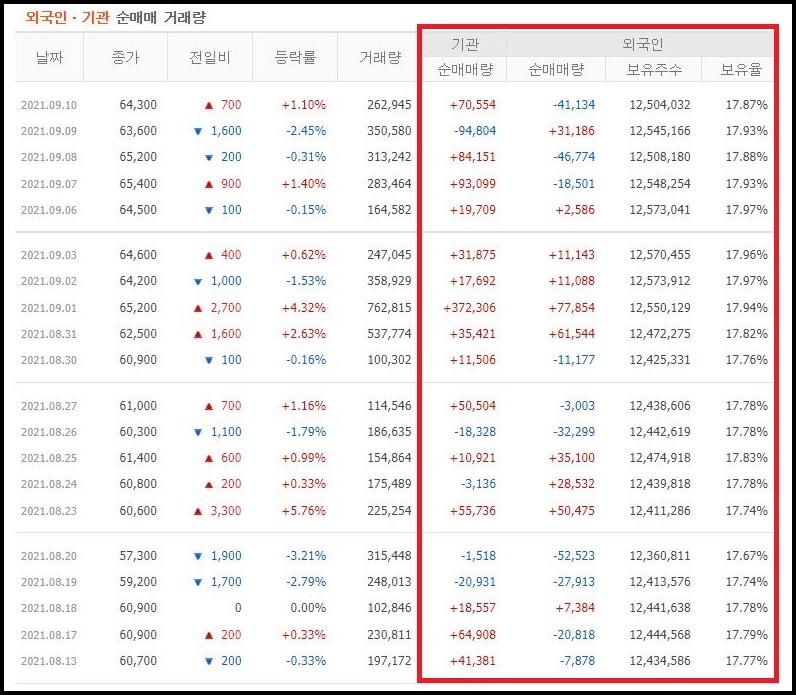The width and height of the screenshot is (796, 695).
Task: Click the title 외국인 · 기관 순매매 거래량
Action: coord(116,18)
